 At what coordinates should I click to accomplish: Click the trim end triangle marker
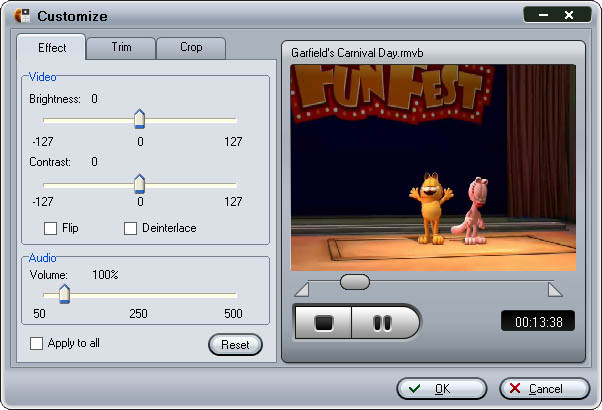[x=555, y=289]
